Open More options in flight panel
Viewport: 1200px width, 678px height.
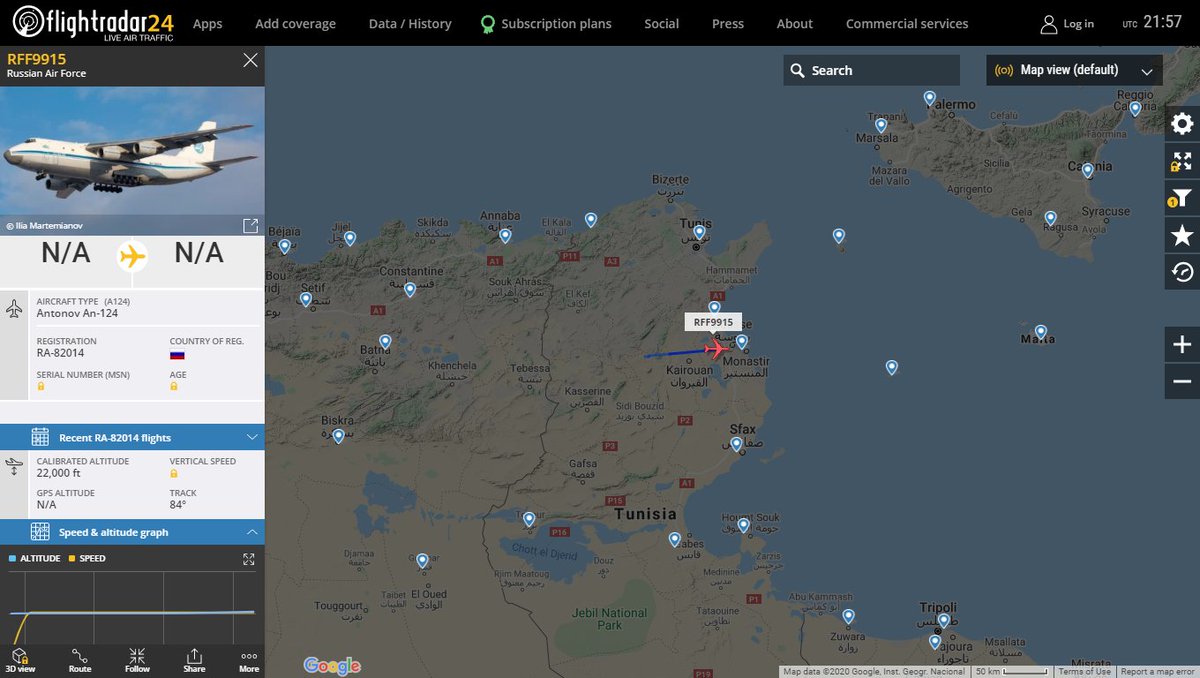[x=249, y=660]
